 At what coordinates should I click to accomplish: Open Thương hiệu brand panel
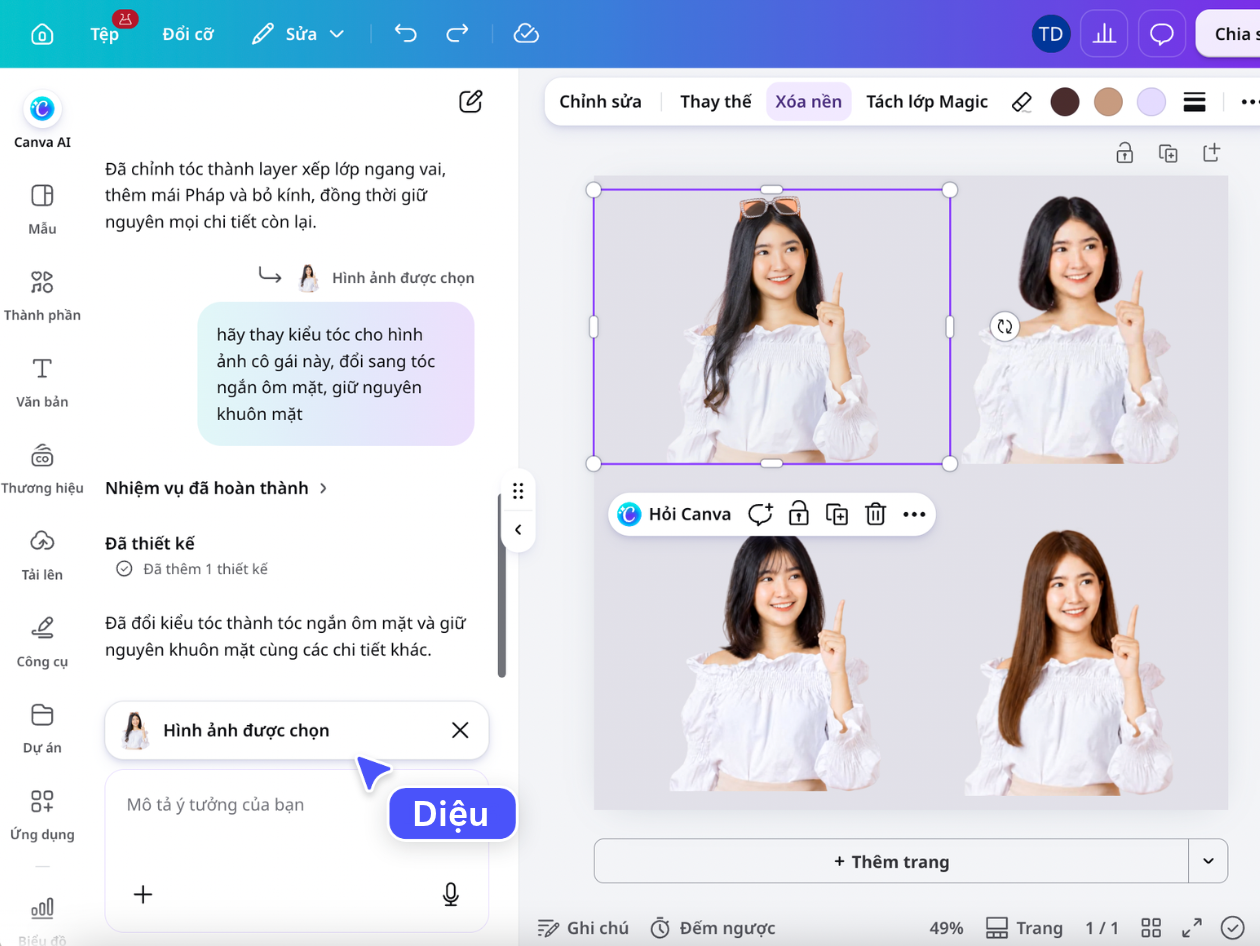[42, 468]
